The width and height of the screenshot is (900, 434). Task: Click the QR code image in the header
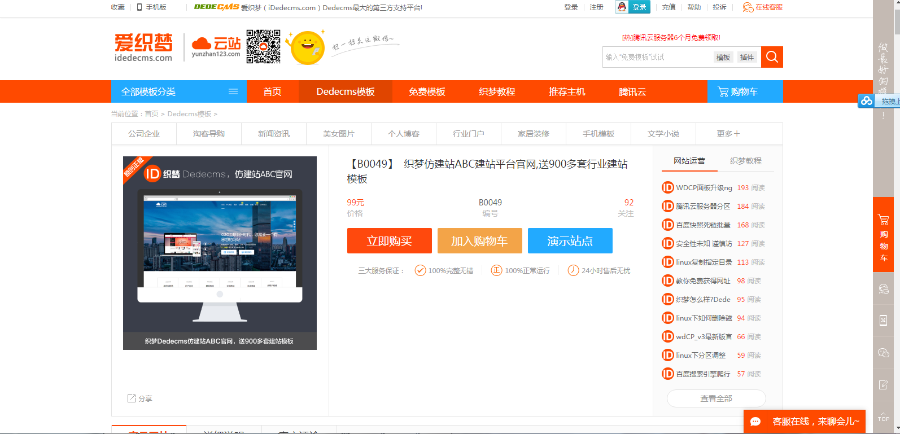pos(263,46)
